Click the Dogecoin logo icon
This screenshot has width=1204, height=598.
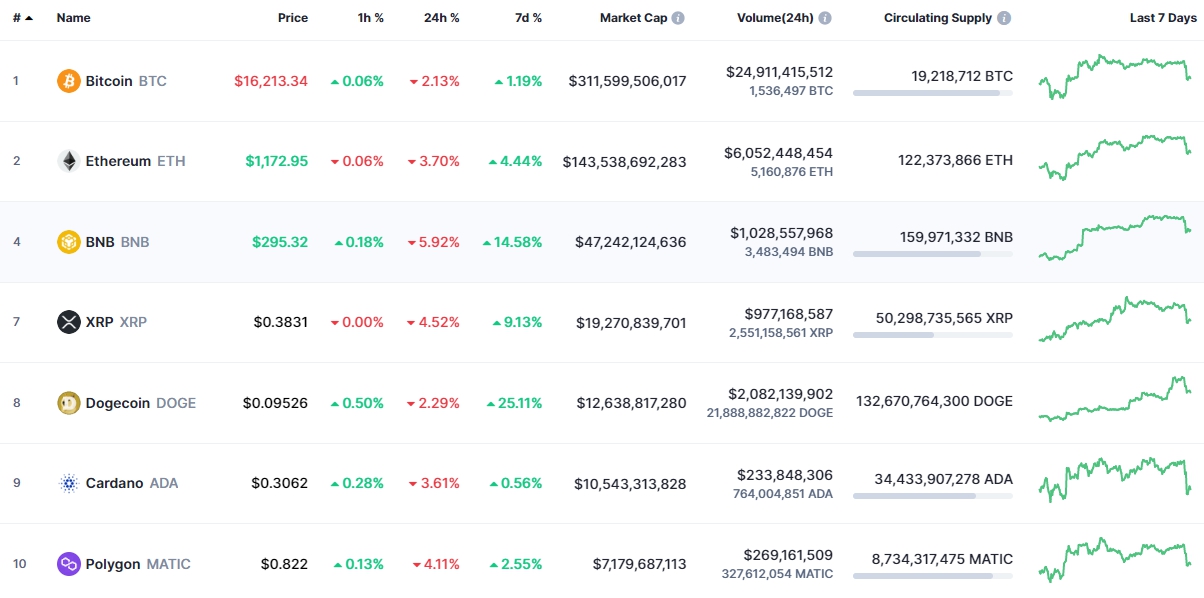click(69, 403)
